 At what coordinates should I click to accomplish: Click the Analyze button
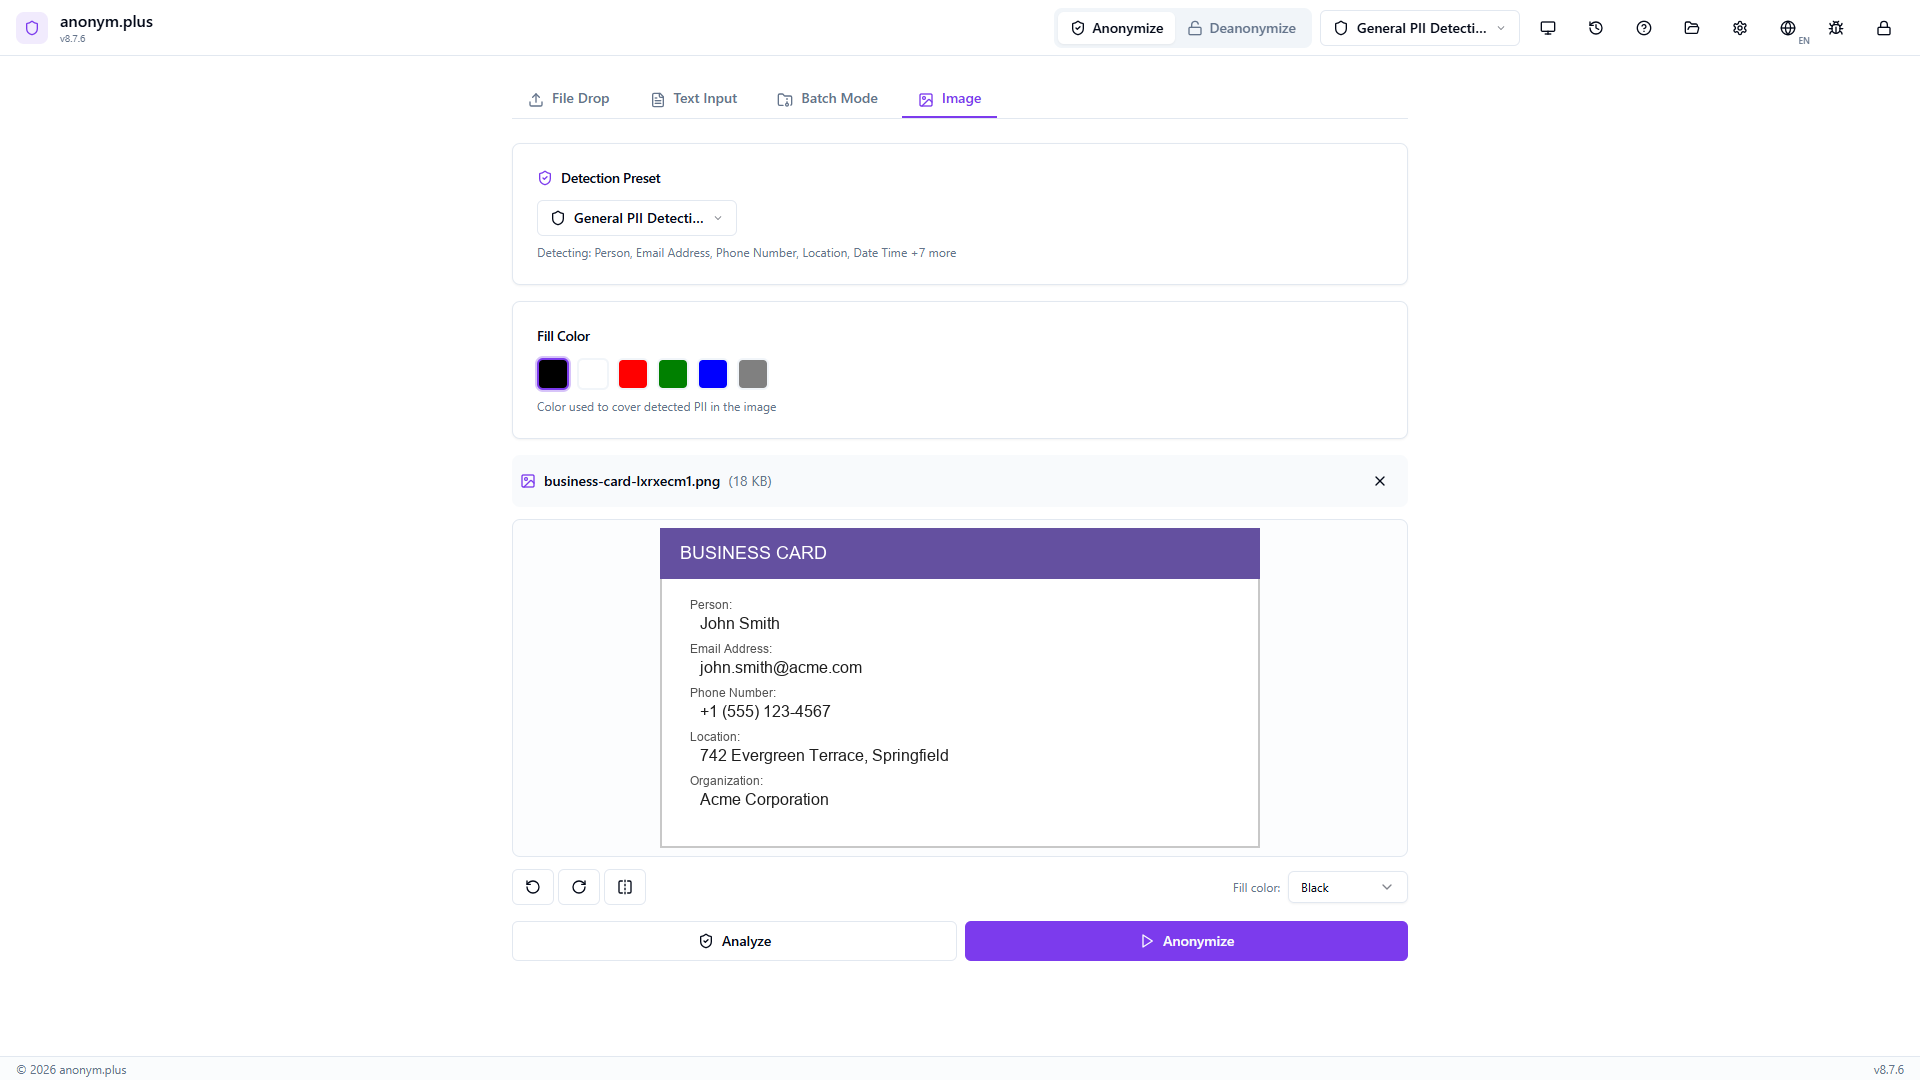(x=733, y=941)
